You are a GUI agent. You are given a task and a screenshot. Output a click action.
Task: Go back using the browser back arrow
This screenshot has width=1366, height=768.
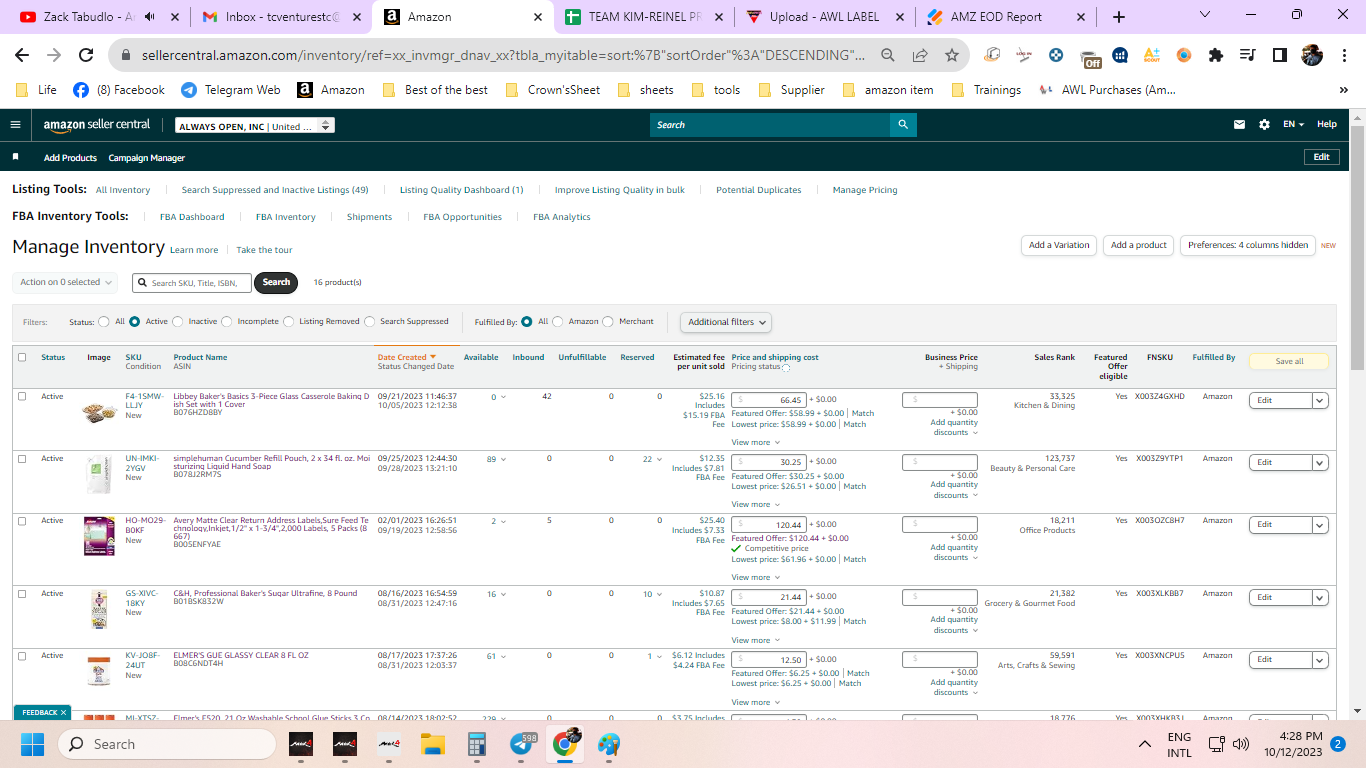tap(22, 55)
